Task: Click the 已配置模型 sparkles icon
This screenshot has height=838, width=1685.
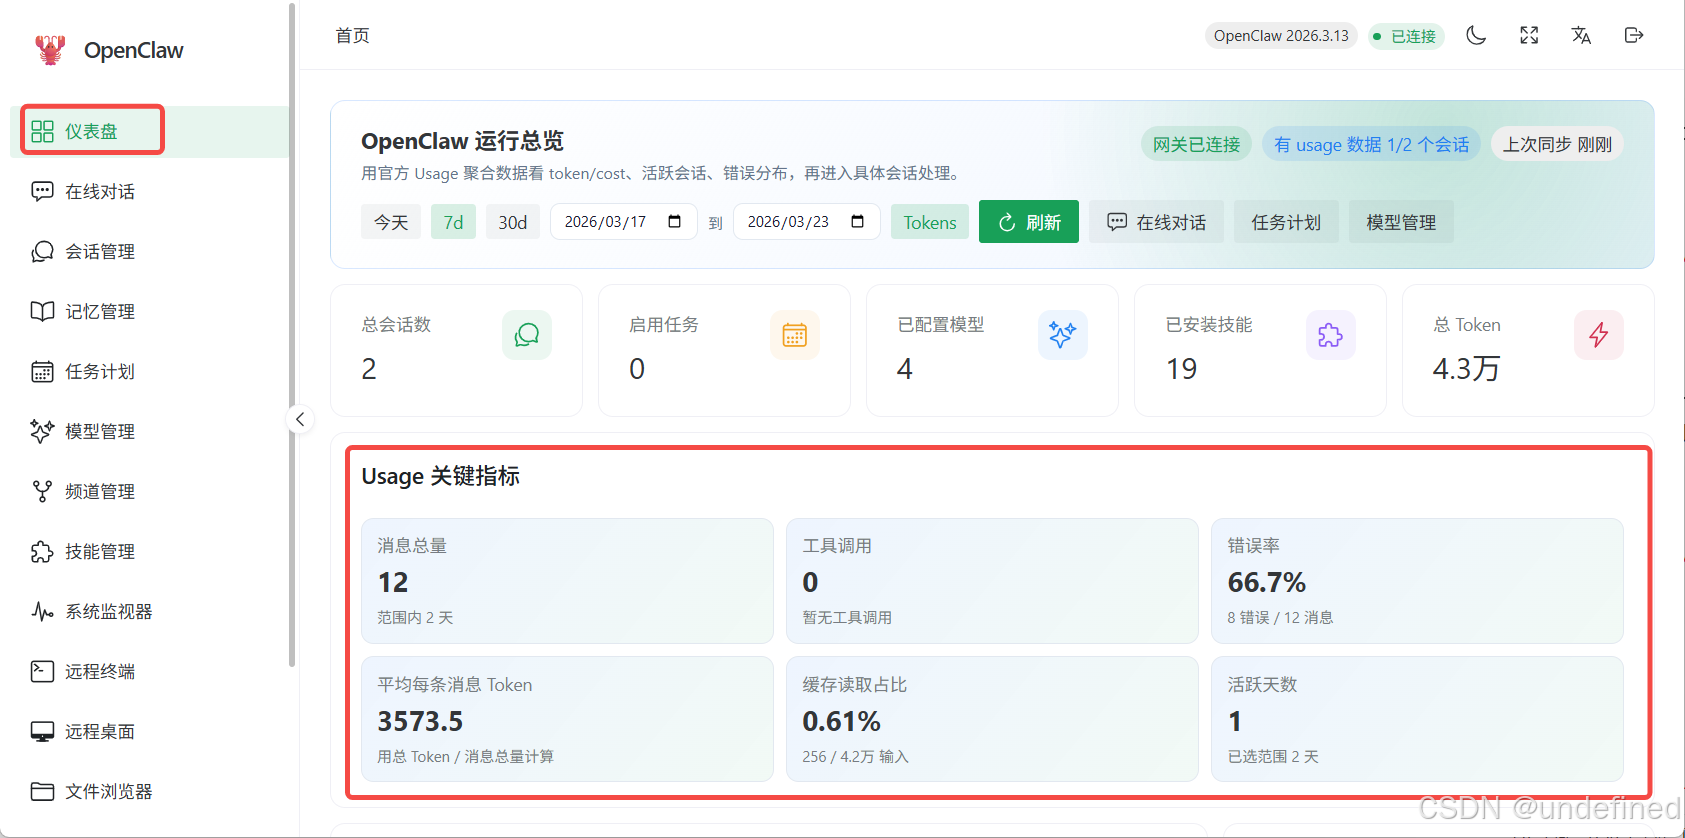Action: click(x=1063, y=335)
